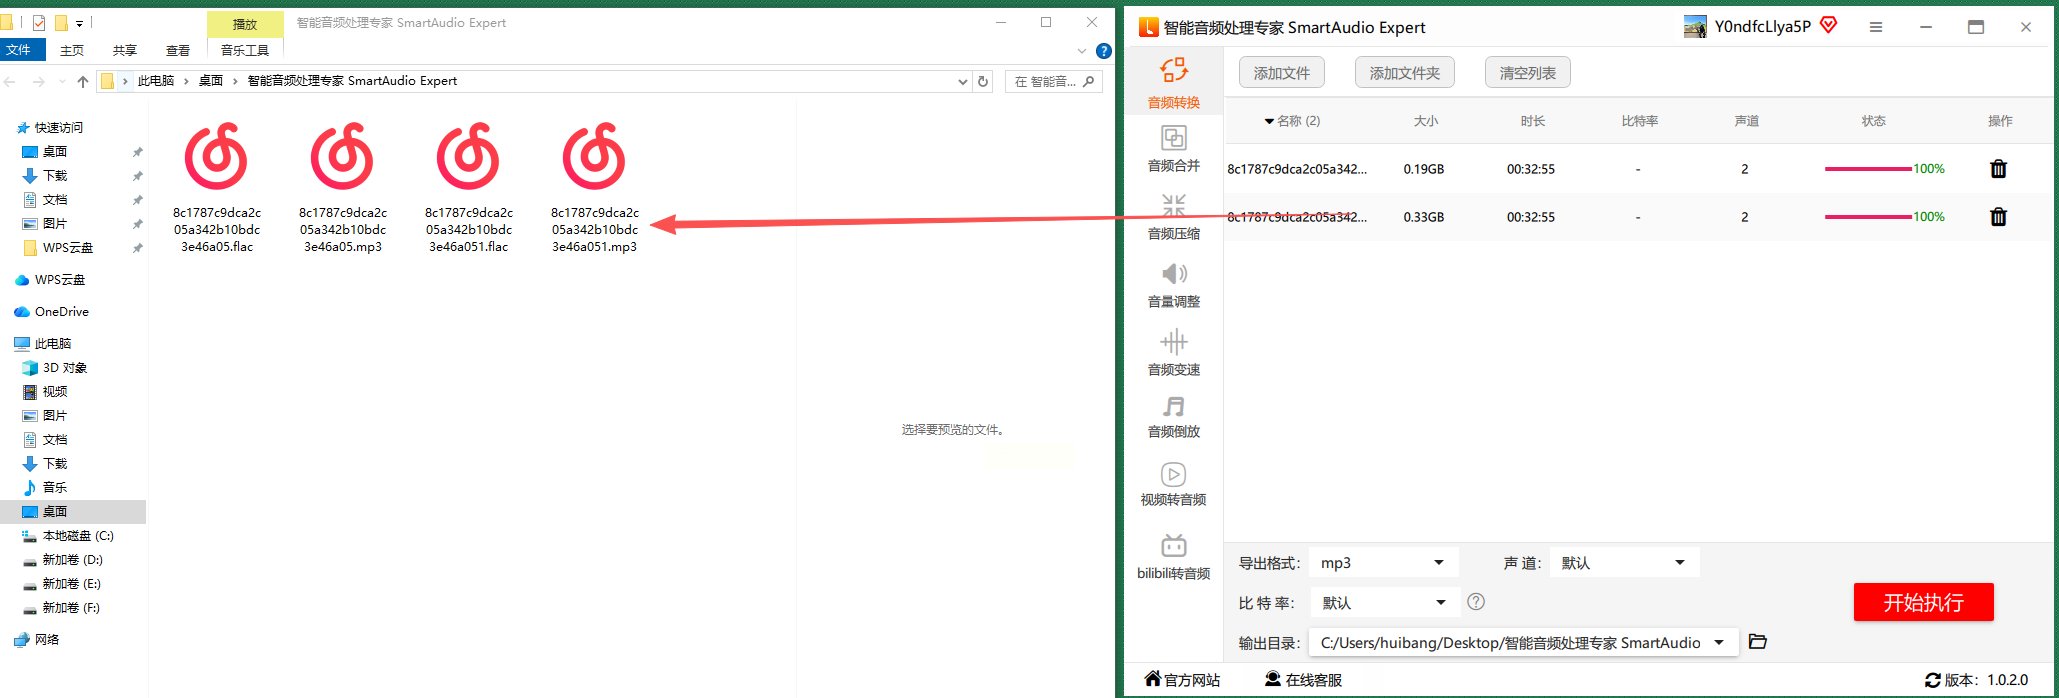Open 网络 in navigation pane
This screenshot has width=2059, height=698.
pos(46,640)
